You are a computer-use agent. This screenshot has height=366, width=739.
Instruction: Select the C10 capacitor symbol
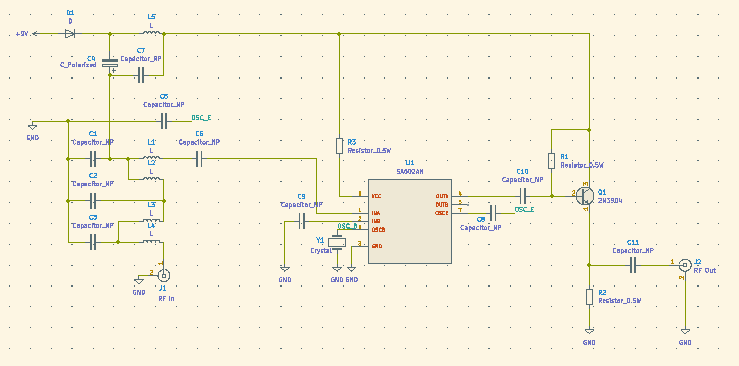pyautogui.click(x=523, y=195)
